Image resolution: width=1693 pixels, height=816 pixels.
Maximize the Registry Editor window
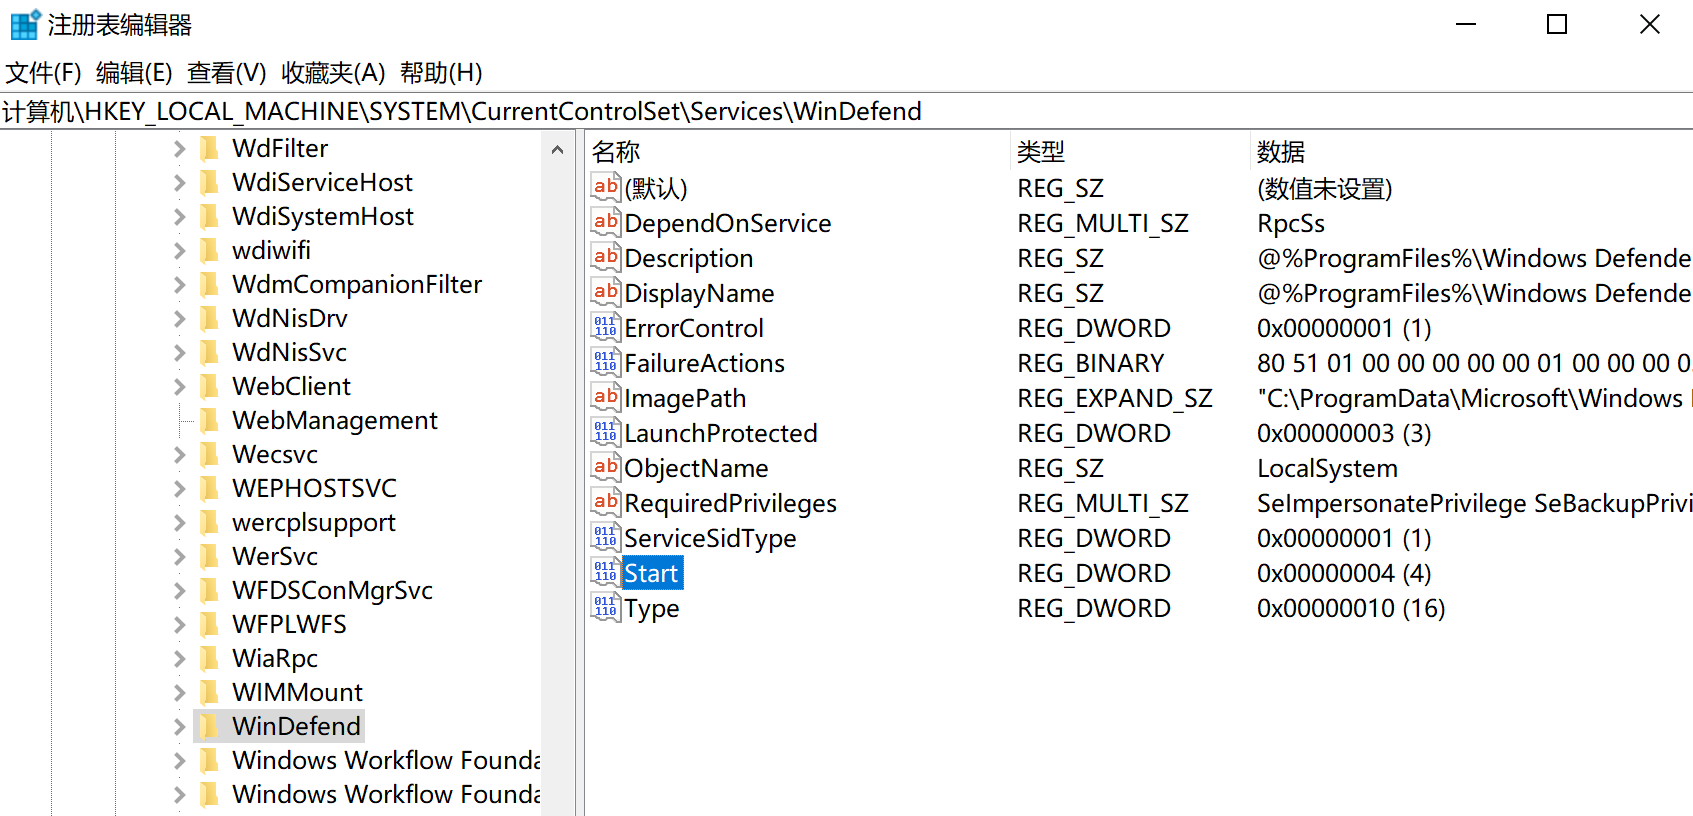1557,24
